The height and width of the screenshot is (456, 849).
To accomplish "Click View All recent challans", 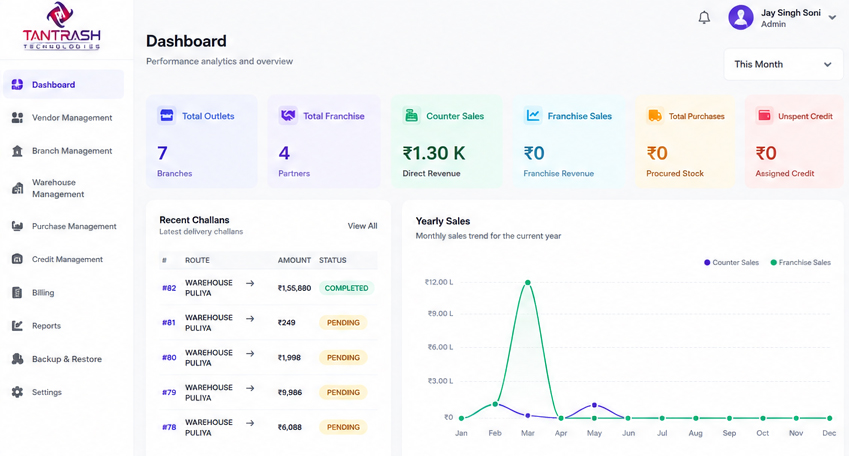I will click(362, 226).
